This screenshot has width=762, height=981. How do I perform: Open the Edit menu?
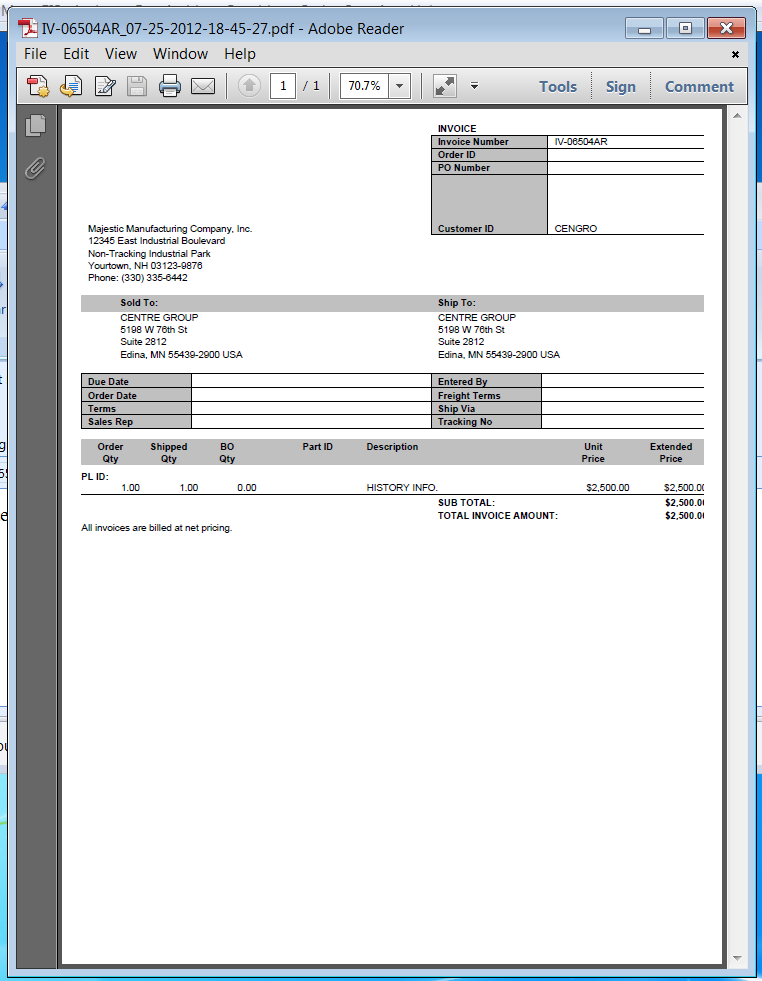[76, 54]
